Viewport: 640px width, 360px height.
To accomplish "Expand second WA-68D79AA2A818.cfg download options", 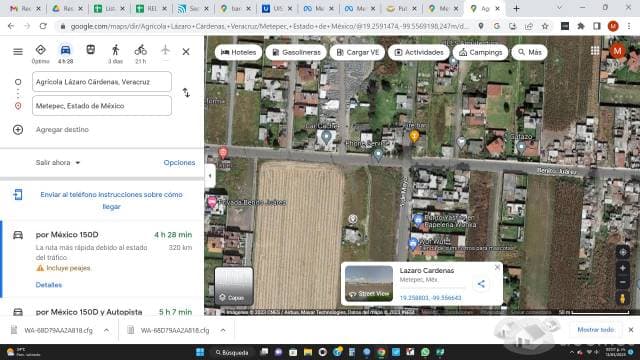I will point(223,330).
